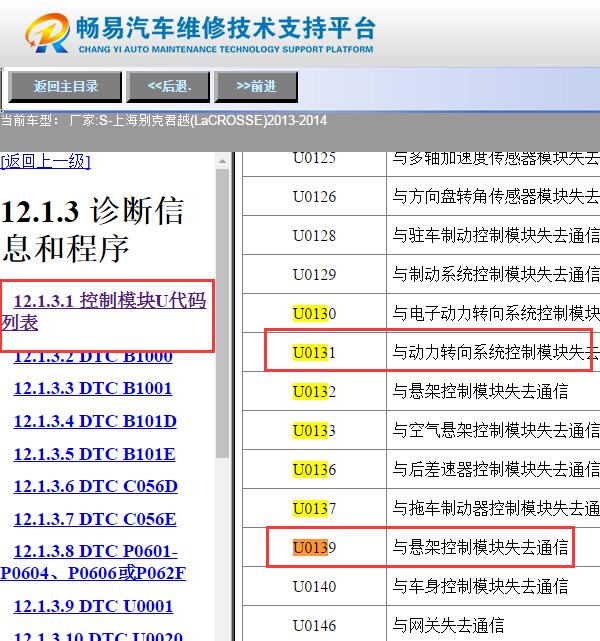Click description 与制动系统控制模块失去通信
The width and height of the screenshot is (600, 641).
496,274
